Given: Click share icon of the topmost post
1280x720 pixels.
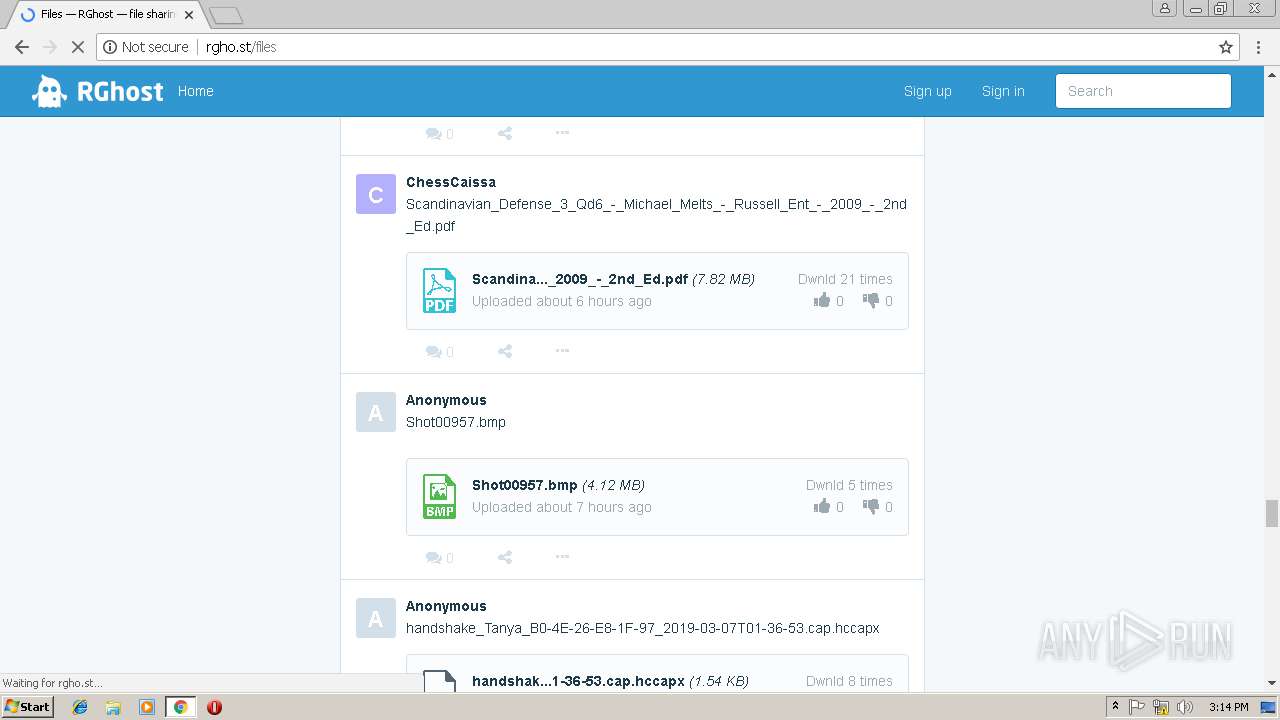Looking at the screenshot, I should tap(505, 133).
